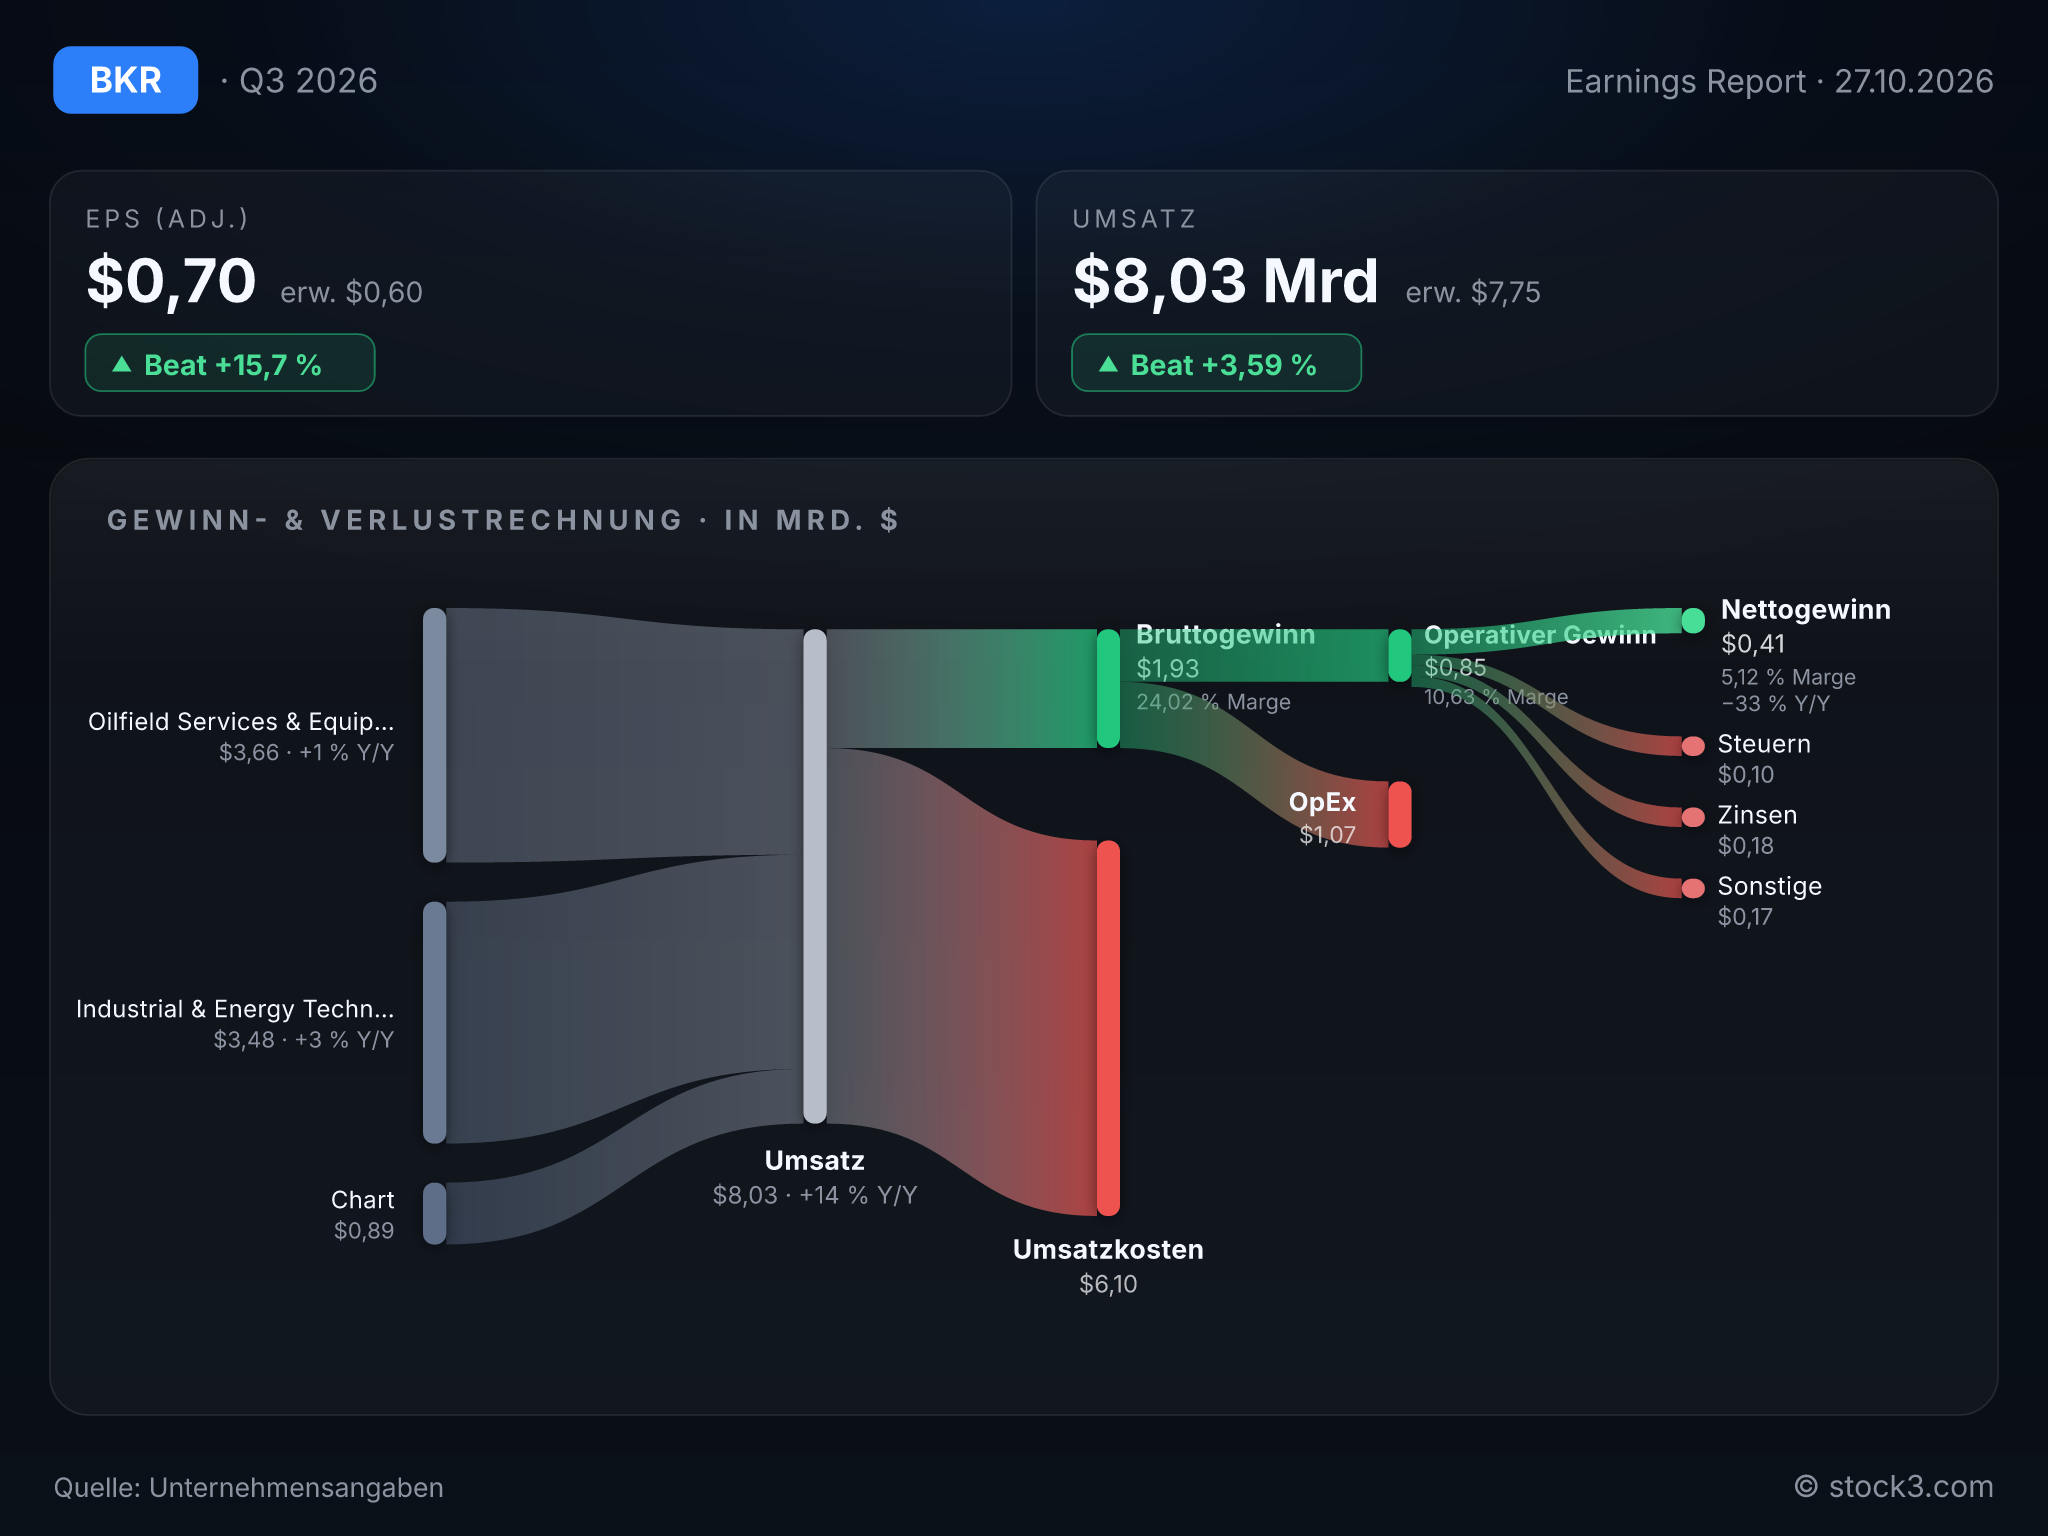
Task: Click the Umsatzkosten $6,10 value
Action: click(x=1108, y=1284)
